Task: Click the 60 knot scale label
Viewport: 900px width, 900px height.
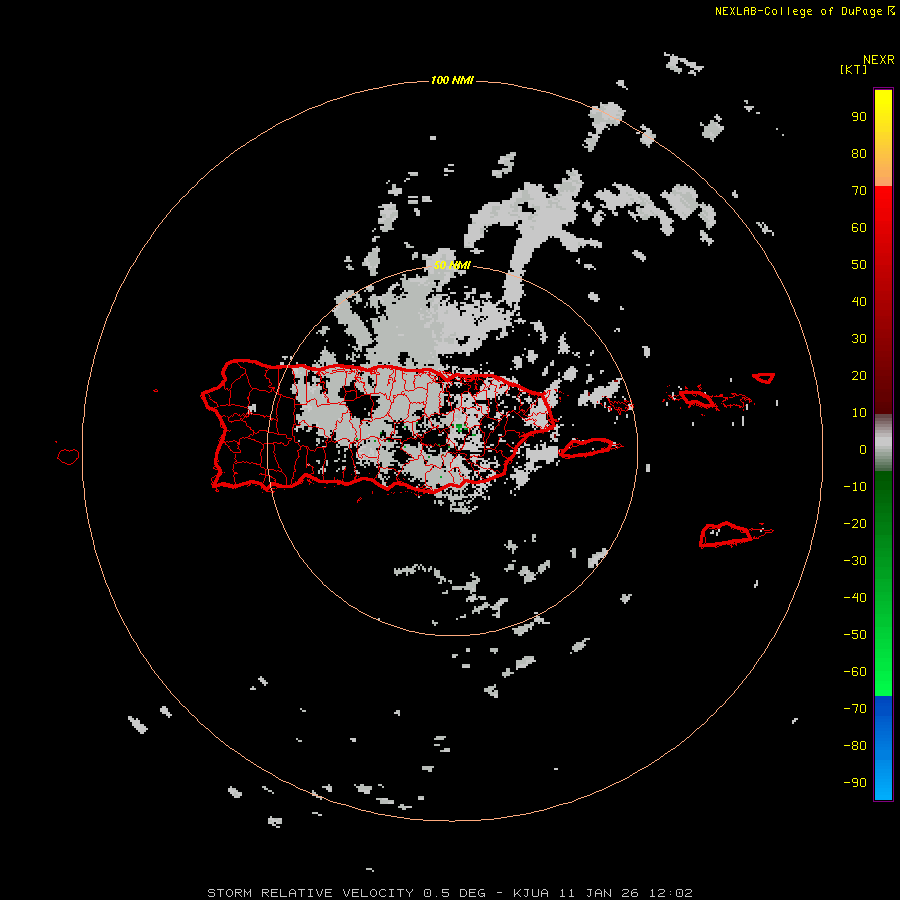Action: 859,227
